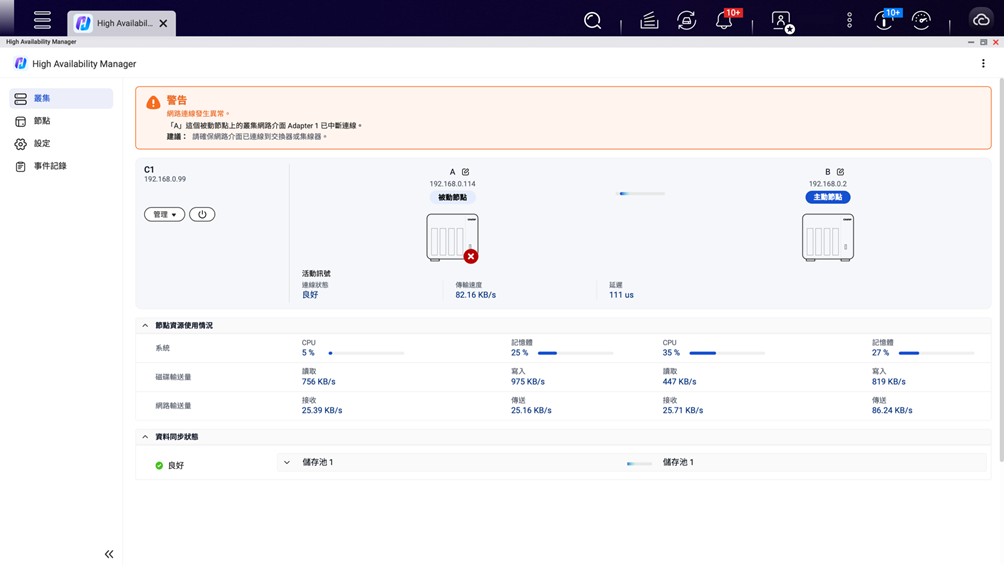Open 事件記錄 in the sidebar
Viewport: 1004px width, 565px height.
61,166
